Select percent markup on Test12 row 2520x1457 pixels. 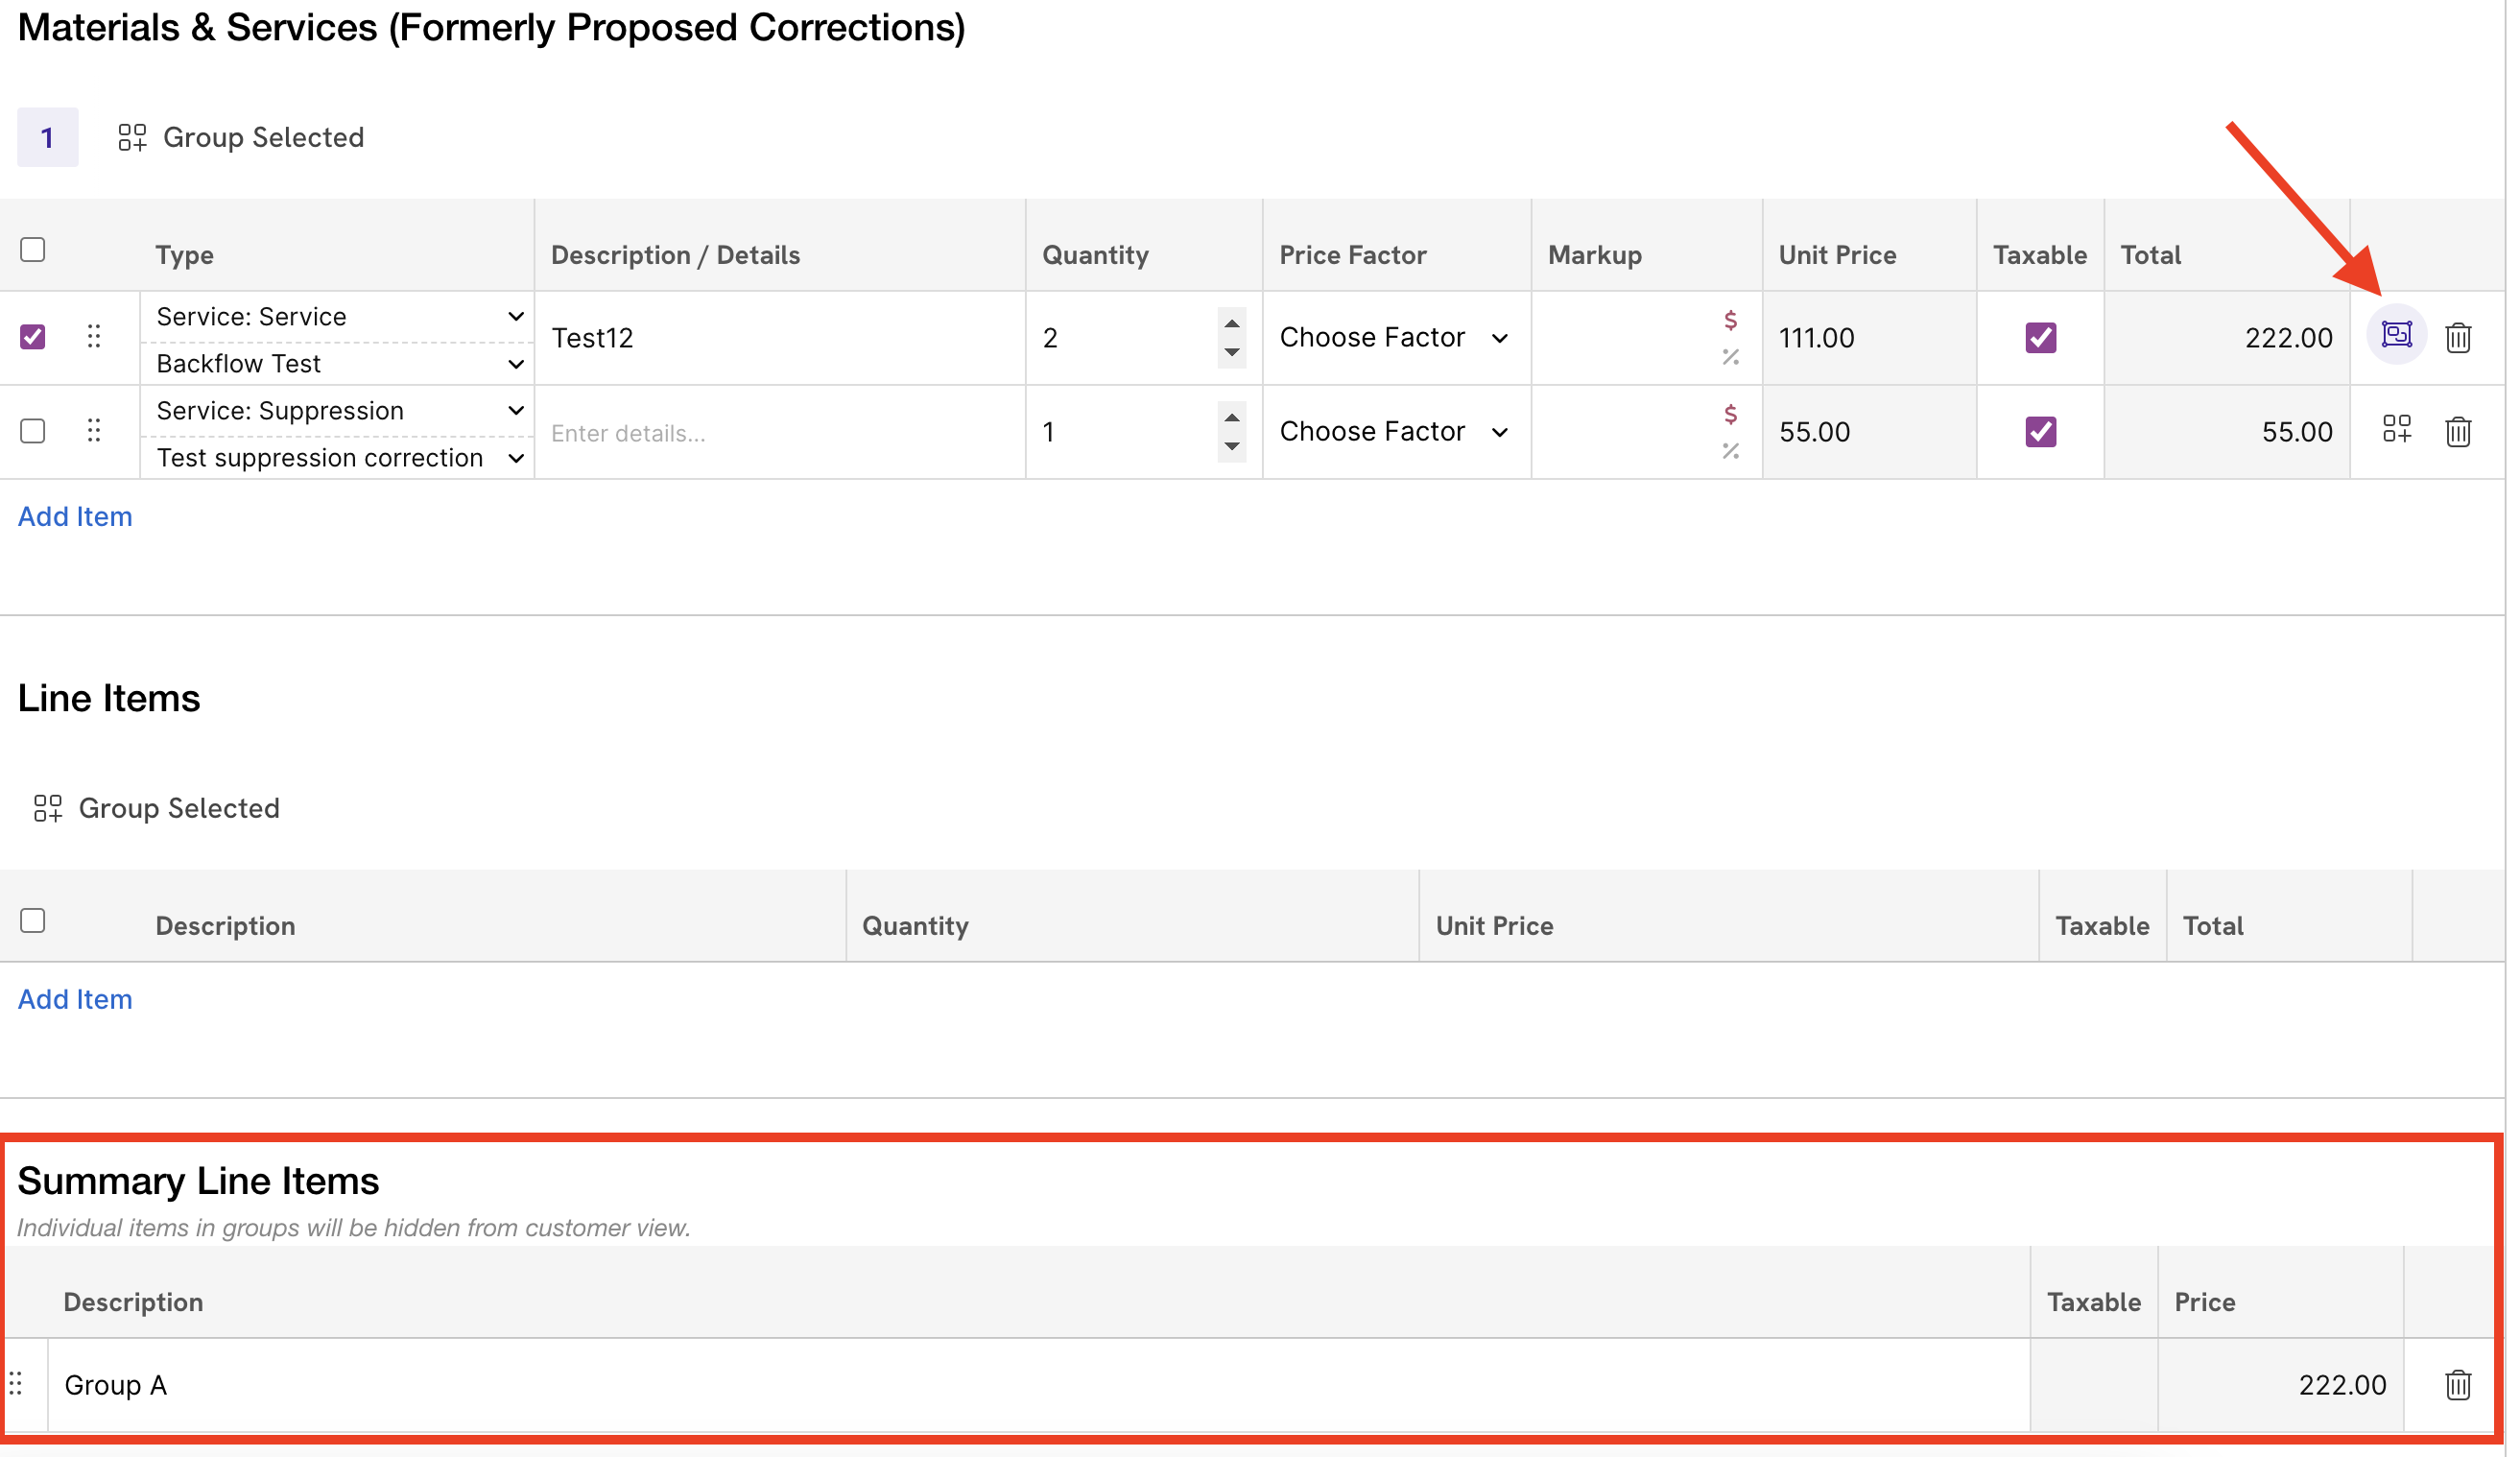click(x=1730, y=357)
